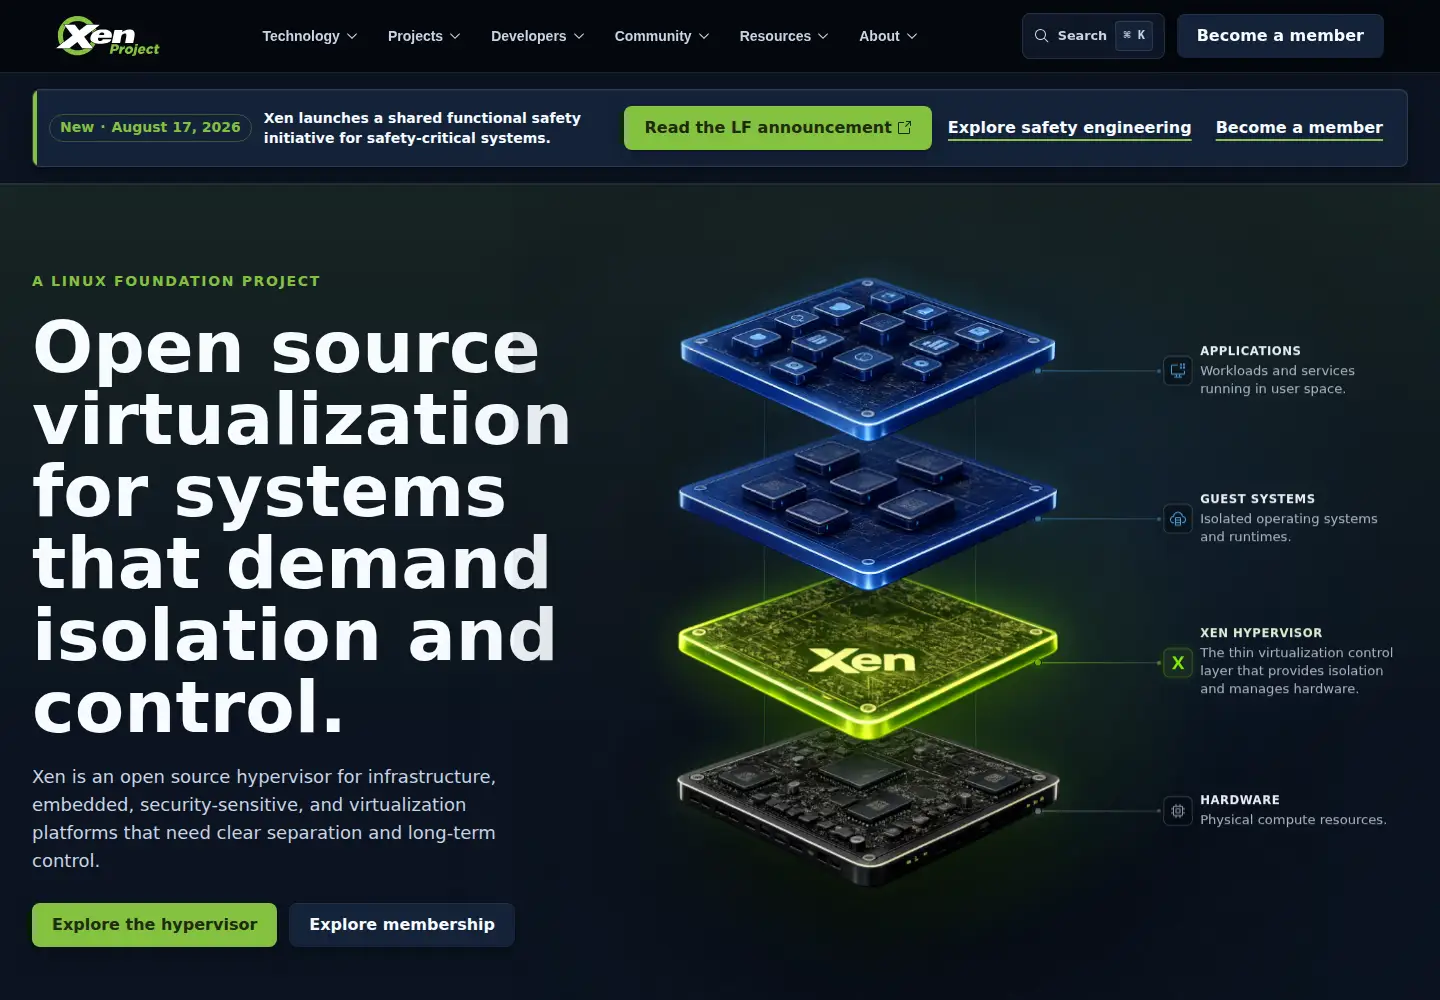
Task: Click the search magnifier icon
Action: click(x=1041, y=36)
